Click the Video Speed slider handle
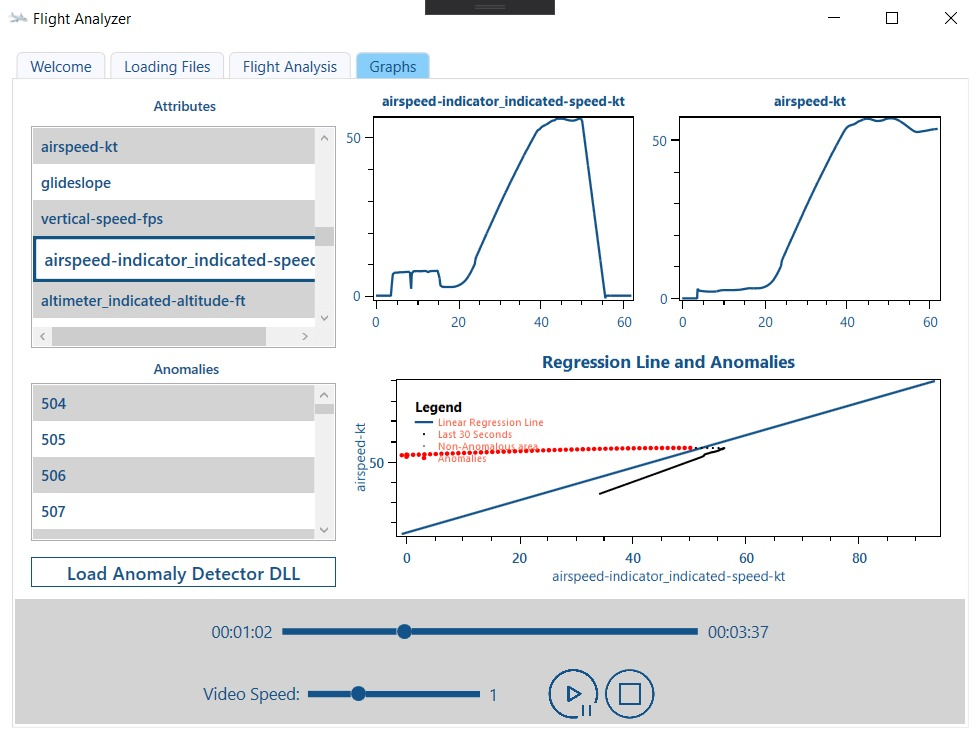This screenshot has width=978, height=734. (x=358, y=693)
